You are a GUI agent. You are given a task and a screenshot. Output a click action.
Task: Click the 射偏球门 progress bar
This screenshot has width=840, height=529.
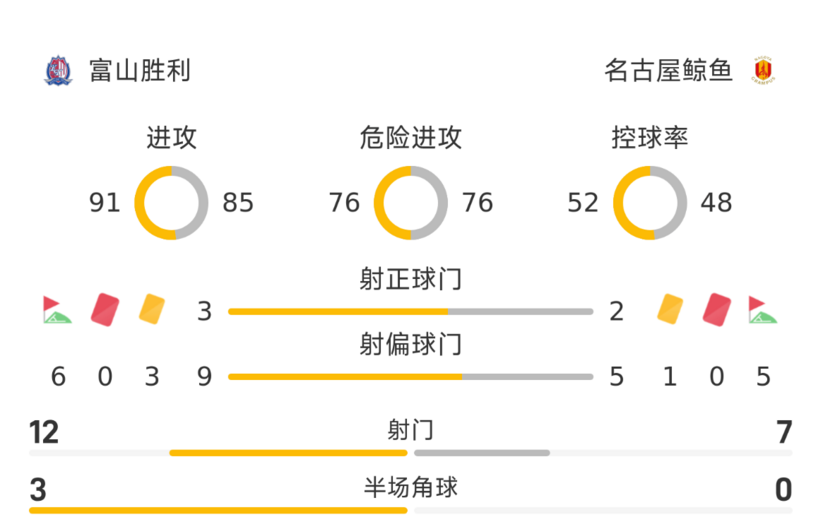pos(411,377)
